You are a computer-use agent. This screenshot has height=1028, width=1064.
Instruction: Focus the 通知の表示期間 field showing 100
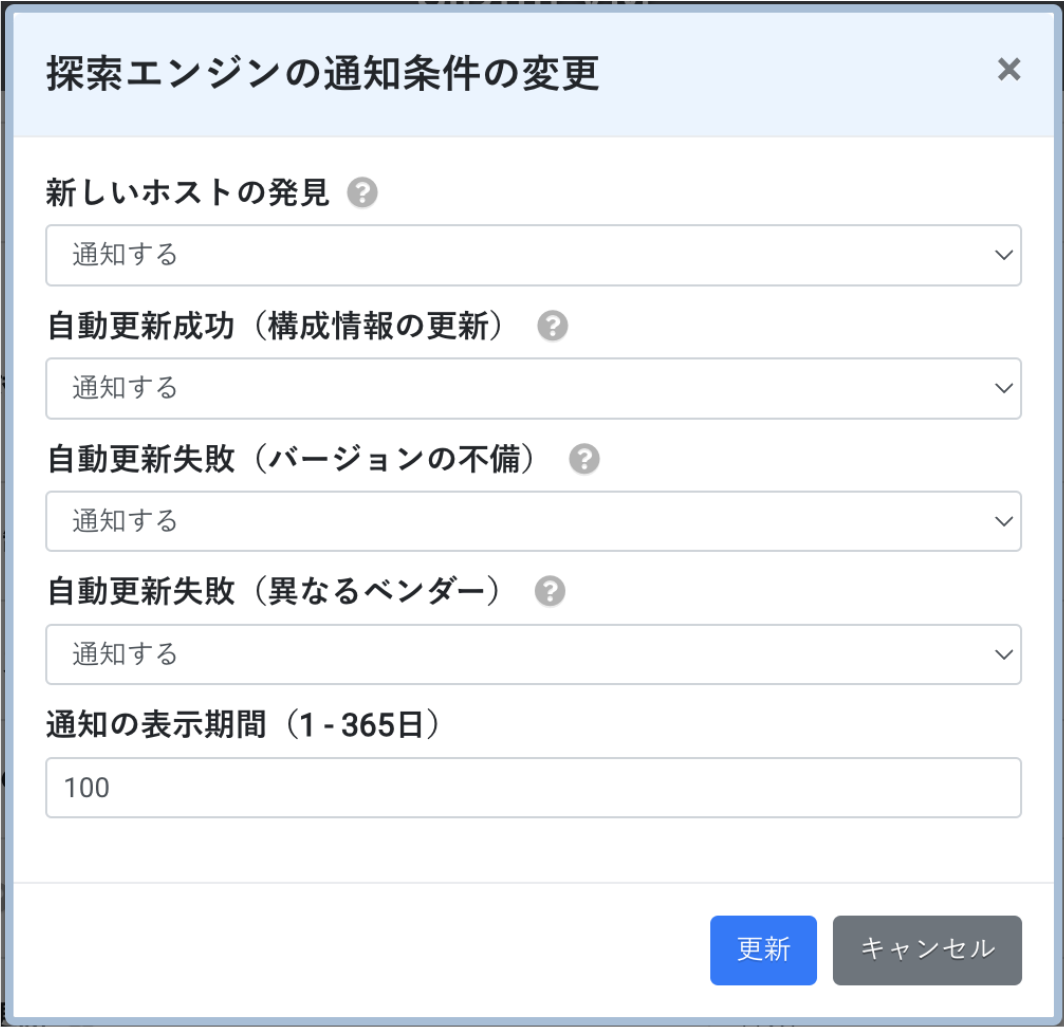pyautogui.click(x=533, y=788)
